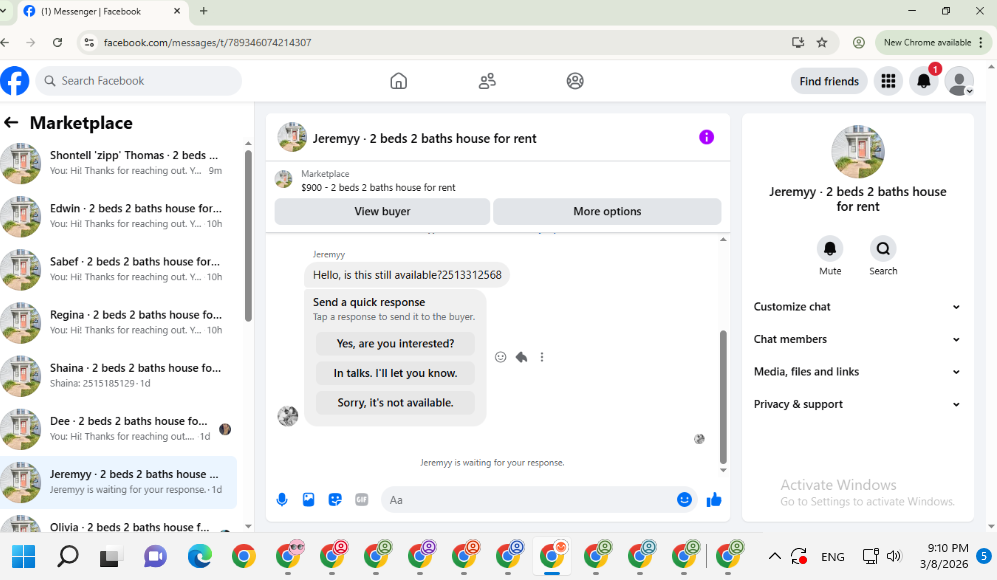Send quick response 'Sorry, it's not available.'
The width and height of the screenshot is (997, 580).
395,403
